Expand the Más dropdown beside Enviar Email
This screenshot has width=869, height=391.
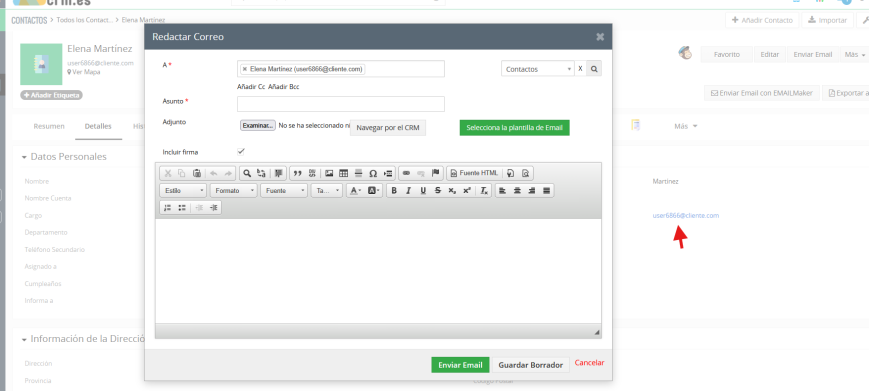[855, 54]
